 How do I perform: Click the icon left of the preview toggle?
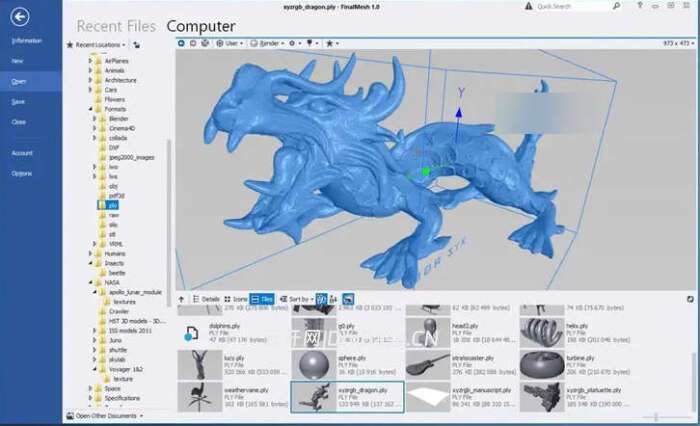(x=333, y=299)
